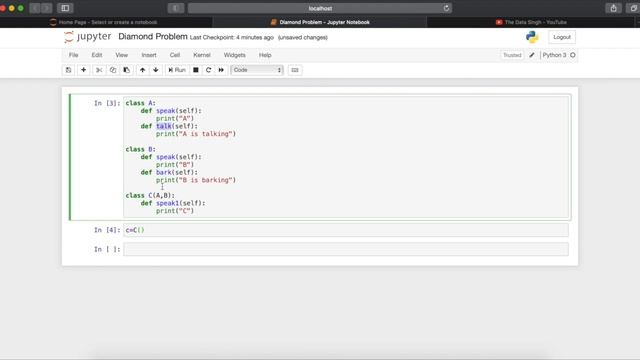The image size is (640, 360).
Task: Cut selected cells with scissors icon
Action: pyautogui.click(x=99, y=70)
